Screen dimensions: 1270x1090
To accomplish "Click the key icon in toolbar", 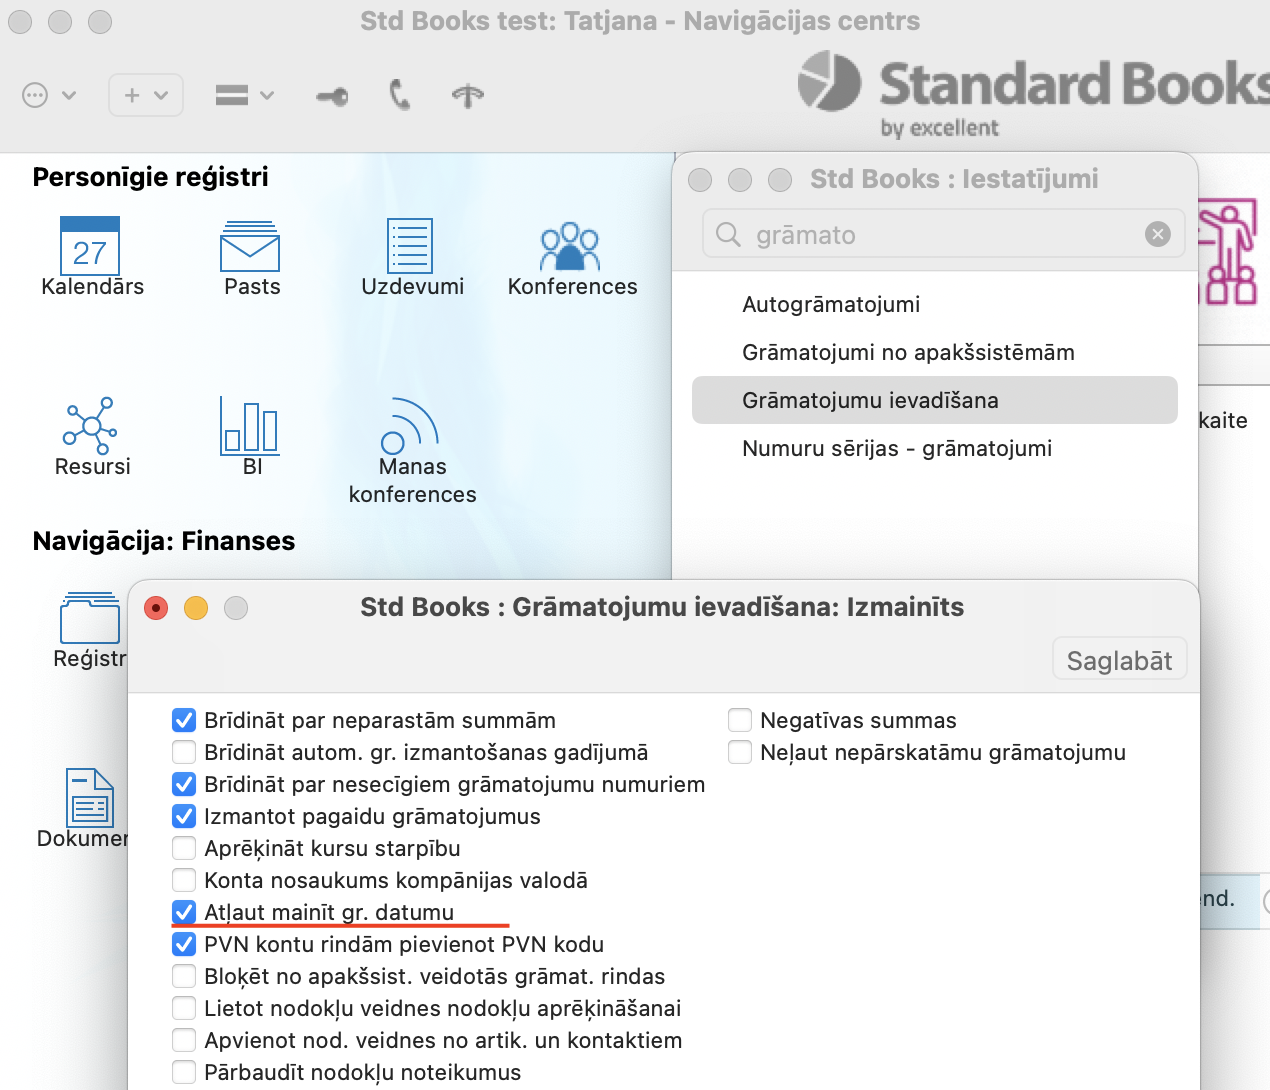I will pos(332,96).
